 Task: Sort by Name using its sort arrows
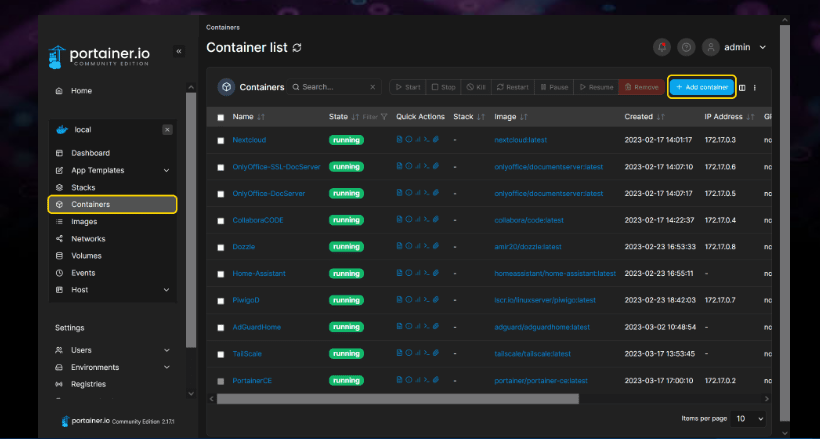pyautogui.click(x=260, y=117)
